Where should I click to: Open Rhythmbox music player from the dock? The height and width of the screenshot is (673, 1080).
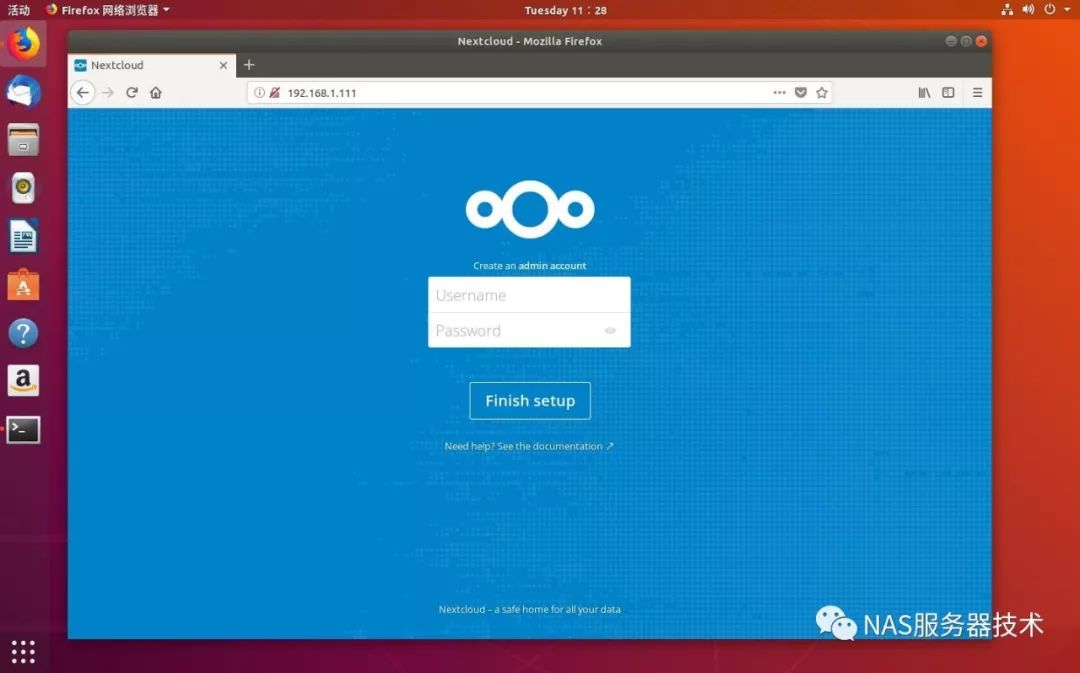click(x=23, y=188)
